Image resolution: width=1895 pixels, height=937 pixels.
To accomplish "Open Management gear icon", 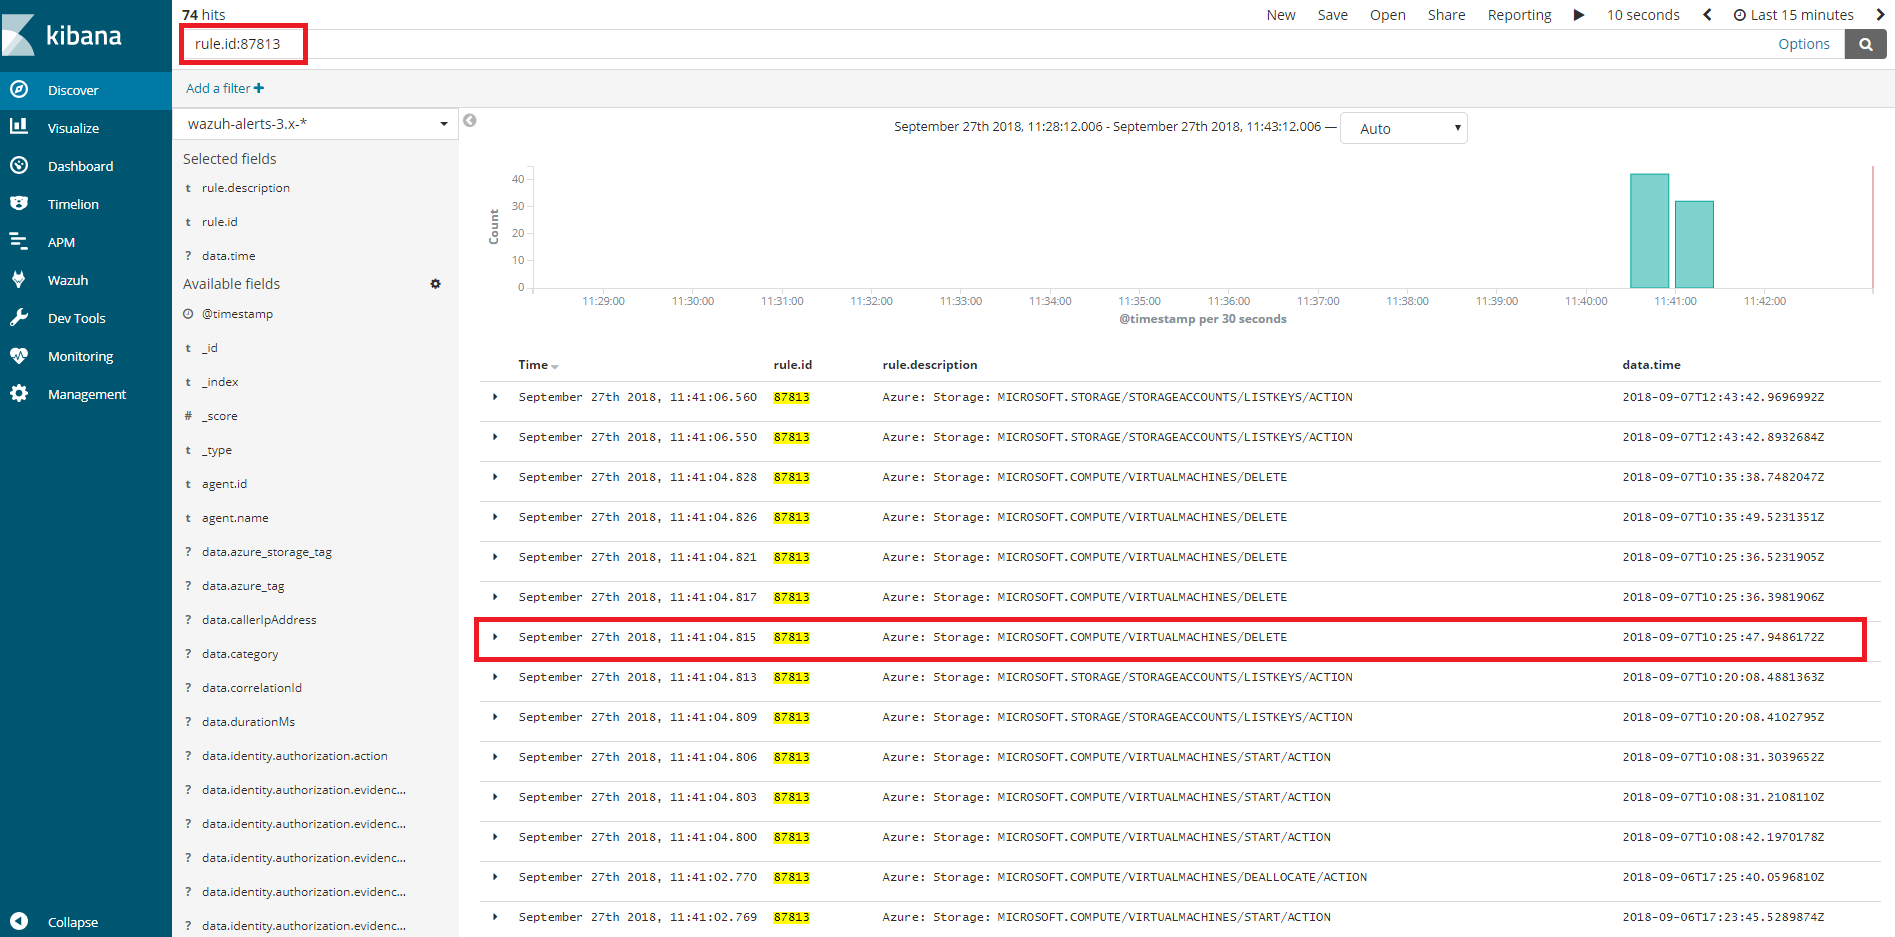I will [19, 393].
